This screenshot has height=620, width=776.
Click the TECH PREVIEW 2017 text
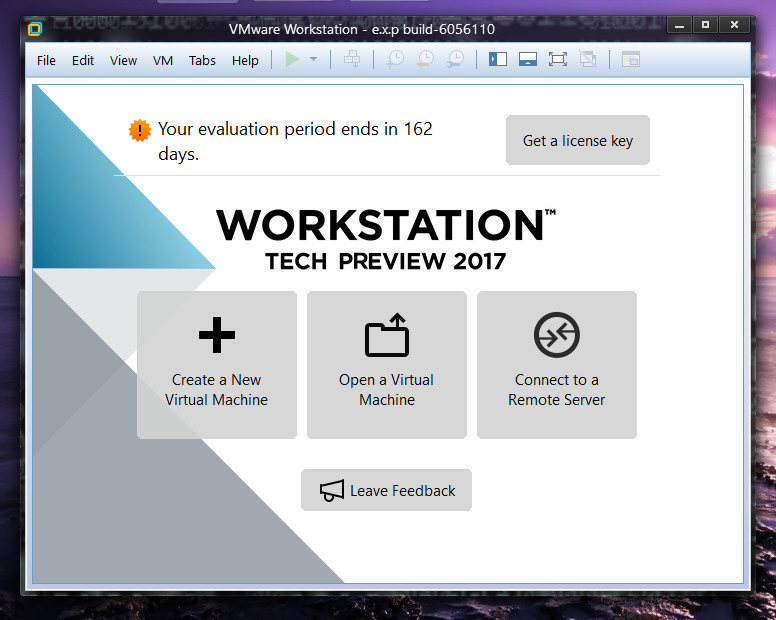point(386,261)
